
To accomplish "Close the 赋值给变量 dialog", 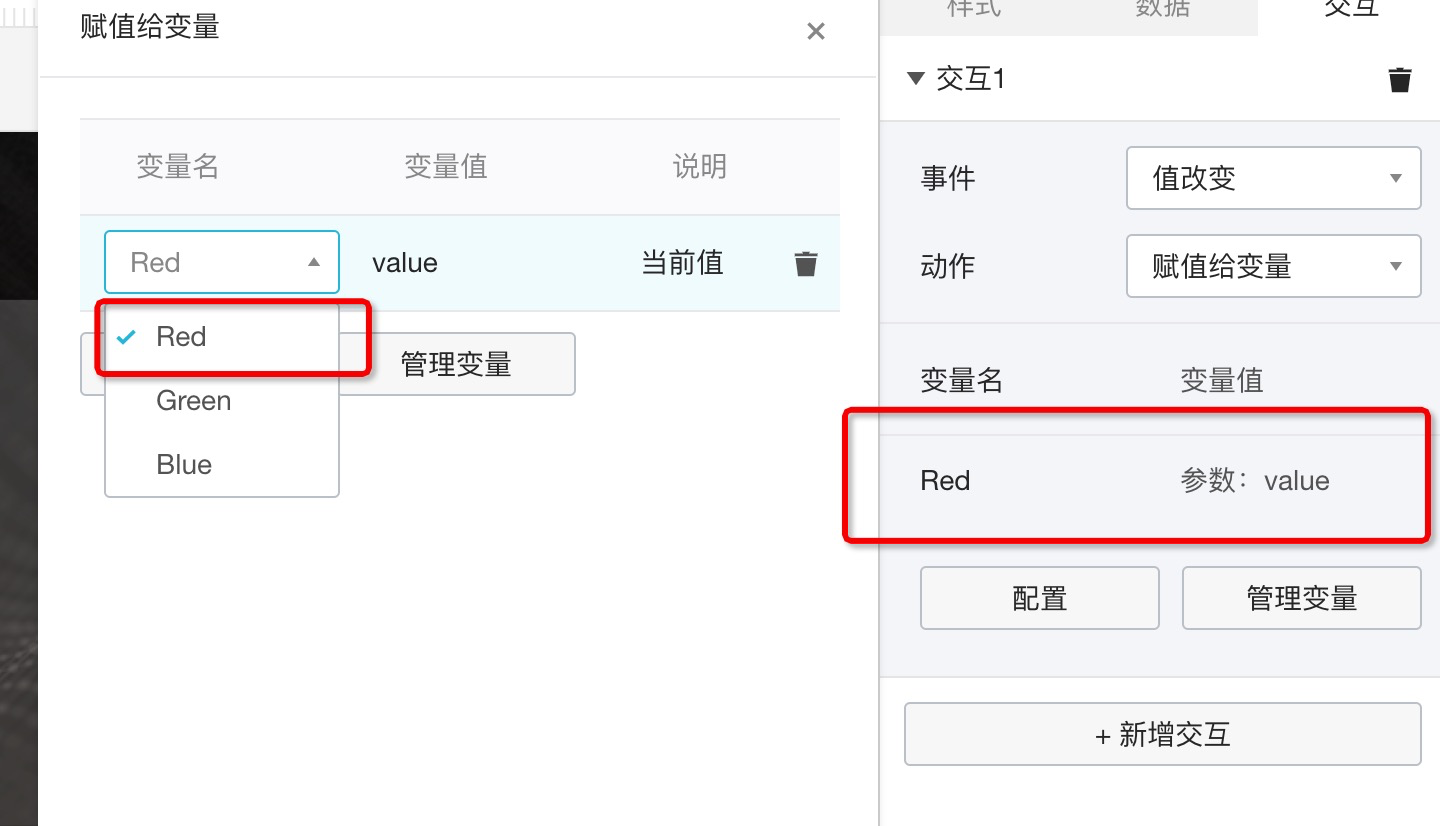I will coord(816,32).
